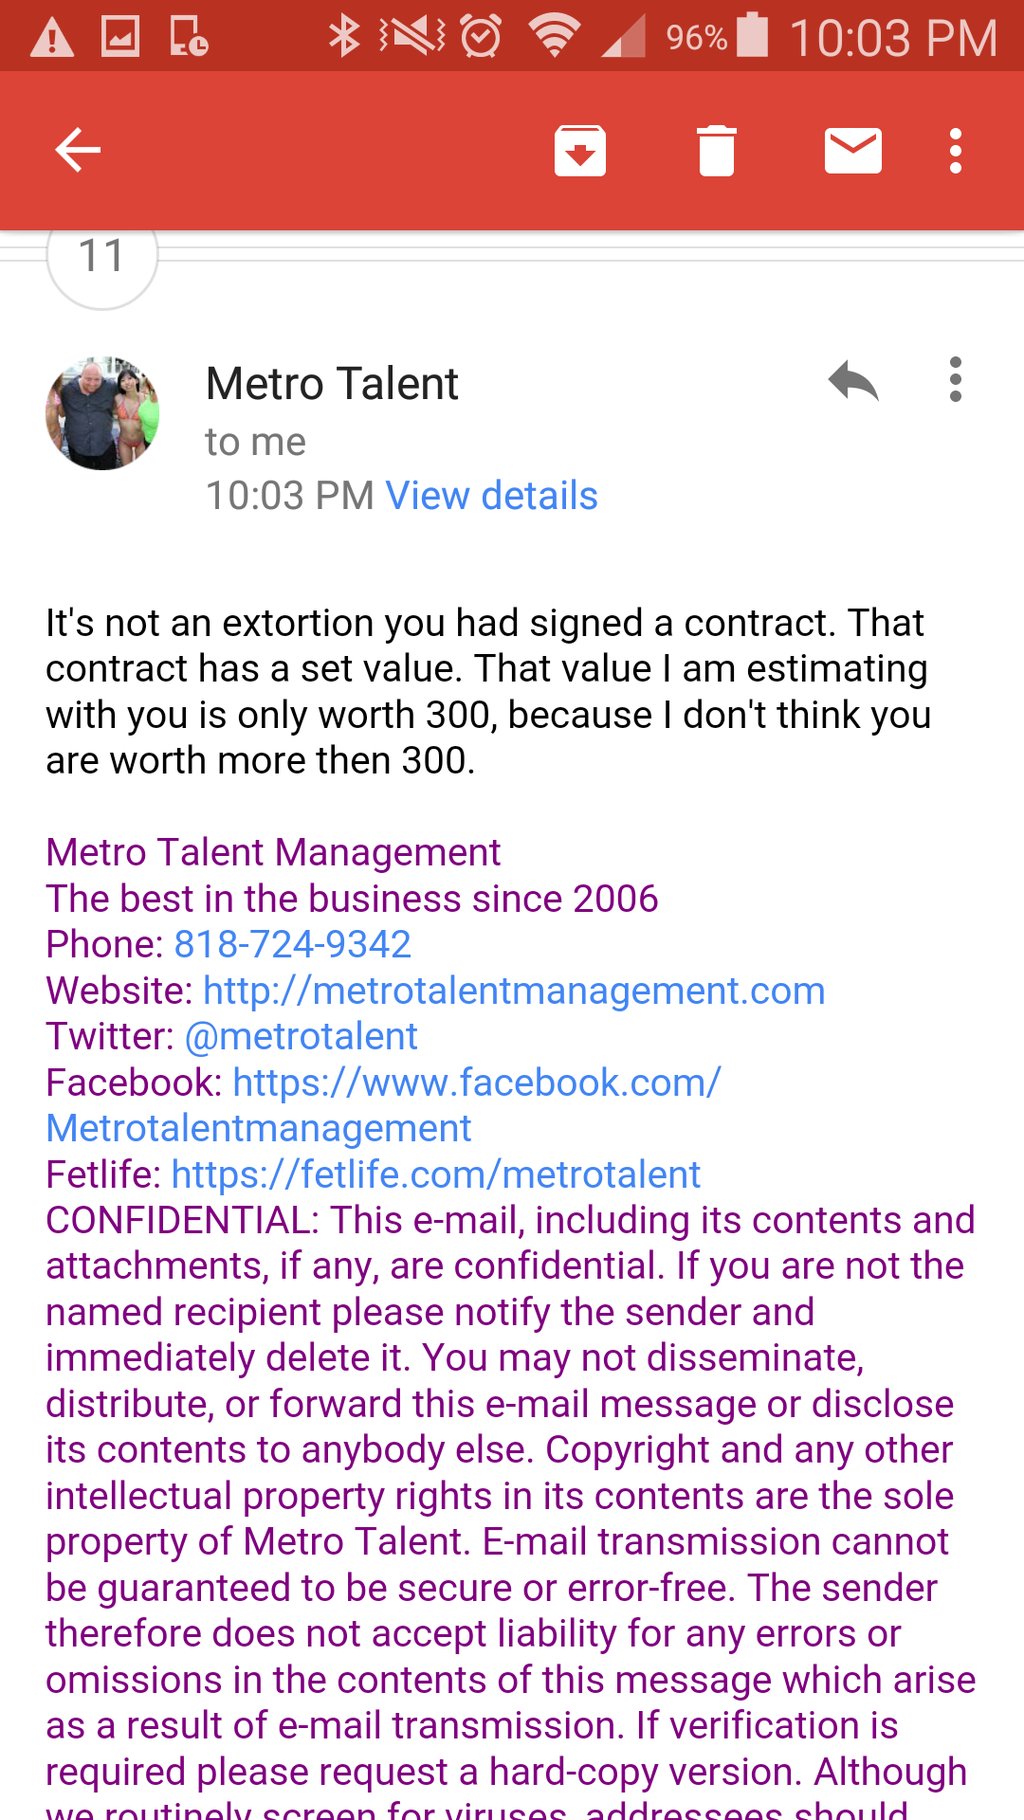The width and height of the screenshot is (1024, 1820).
Task: Tap the Wi-Fi status bar icon
Action: [555, 36]
